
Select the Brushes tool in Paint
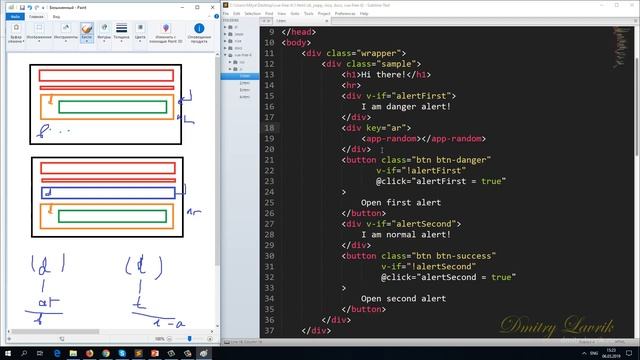click(x=87, y=33)
